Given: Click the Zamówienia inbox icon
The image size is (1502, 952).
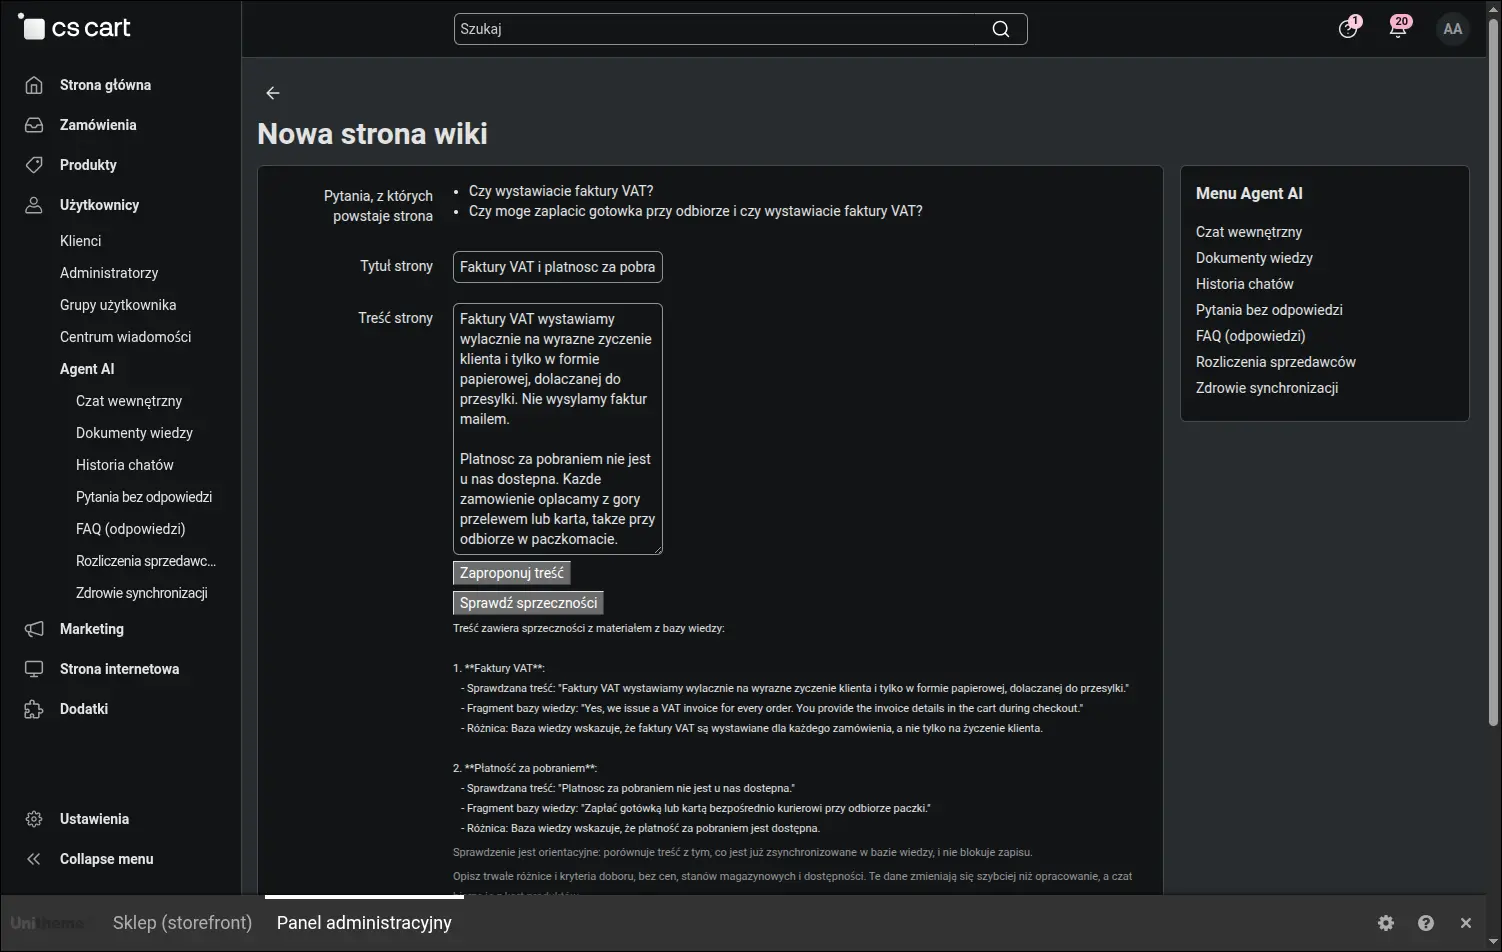Looking at the screenshot, I should [34, 125].
